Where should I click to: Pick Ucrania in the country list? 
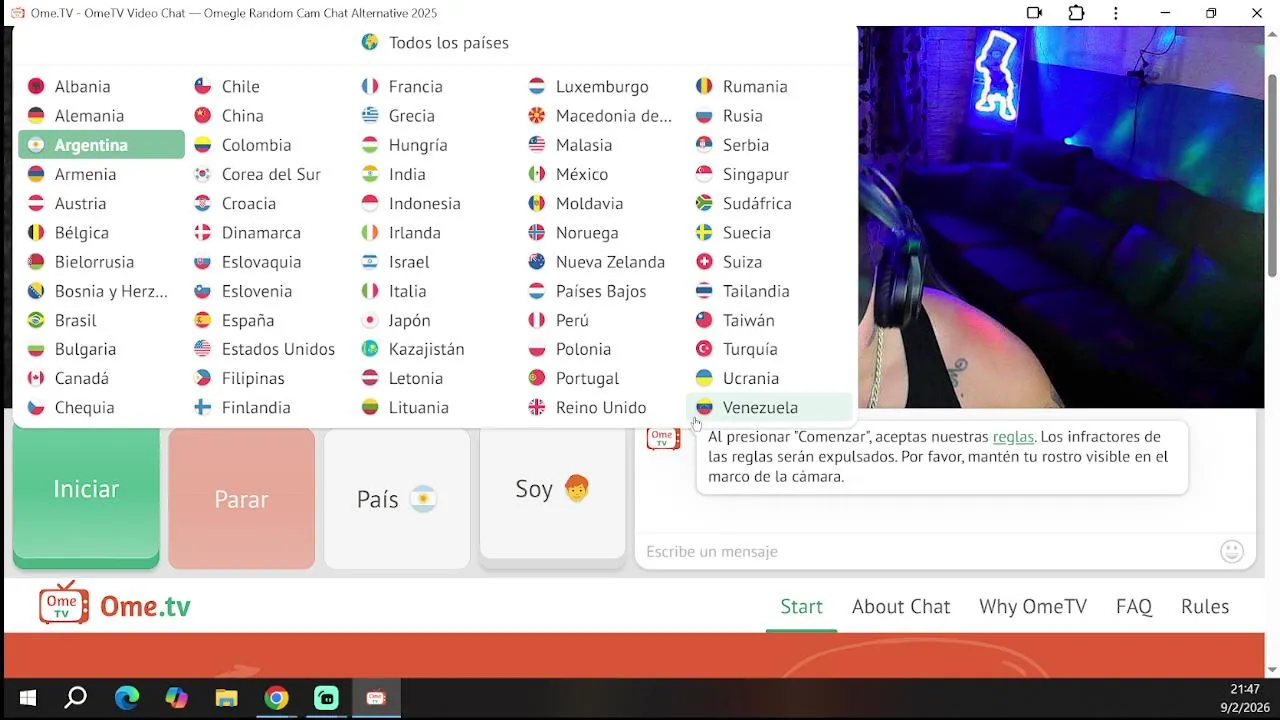[769, 378]
